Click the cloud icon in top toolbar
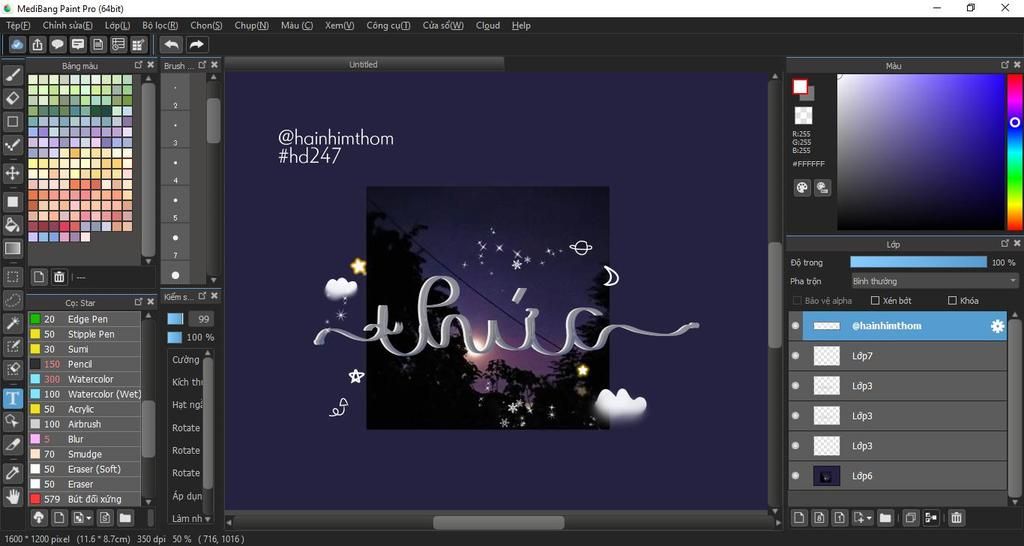The image size is (1024, 546). (x=18, y=44)
